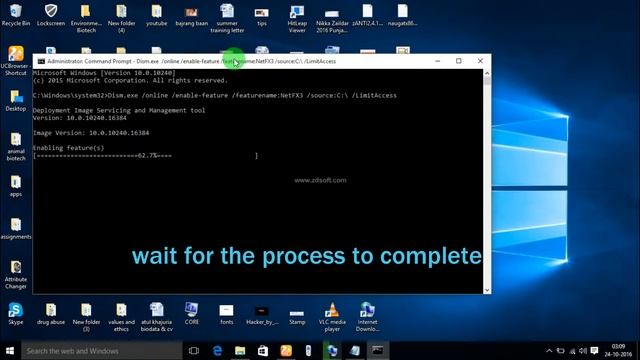Open Task View from the taskbar
The height and width of the screenshot is (360, 640).
(194, 351)
